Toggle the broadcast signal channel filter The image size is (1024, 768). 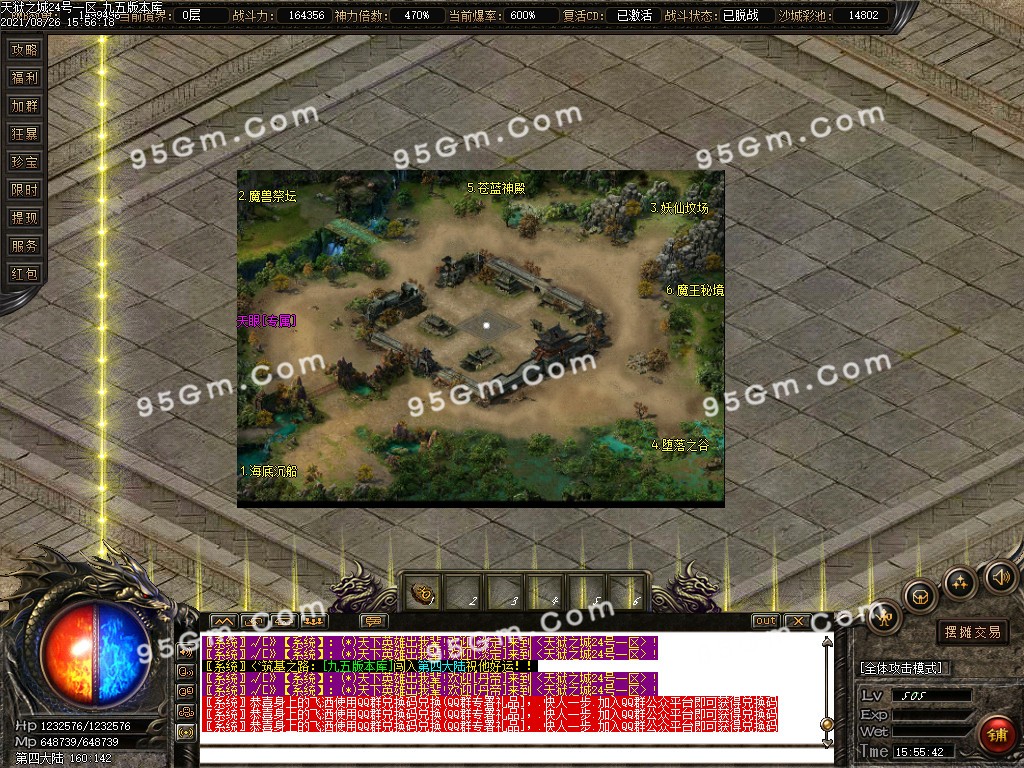click(x=186, y=733)
